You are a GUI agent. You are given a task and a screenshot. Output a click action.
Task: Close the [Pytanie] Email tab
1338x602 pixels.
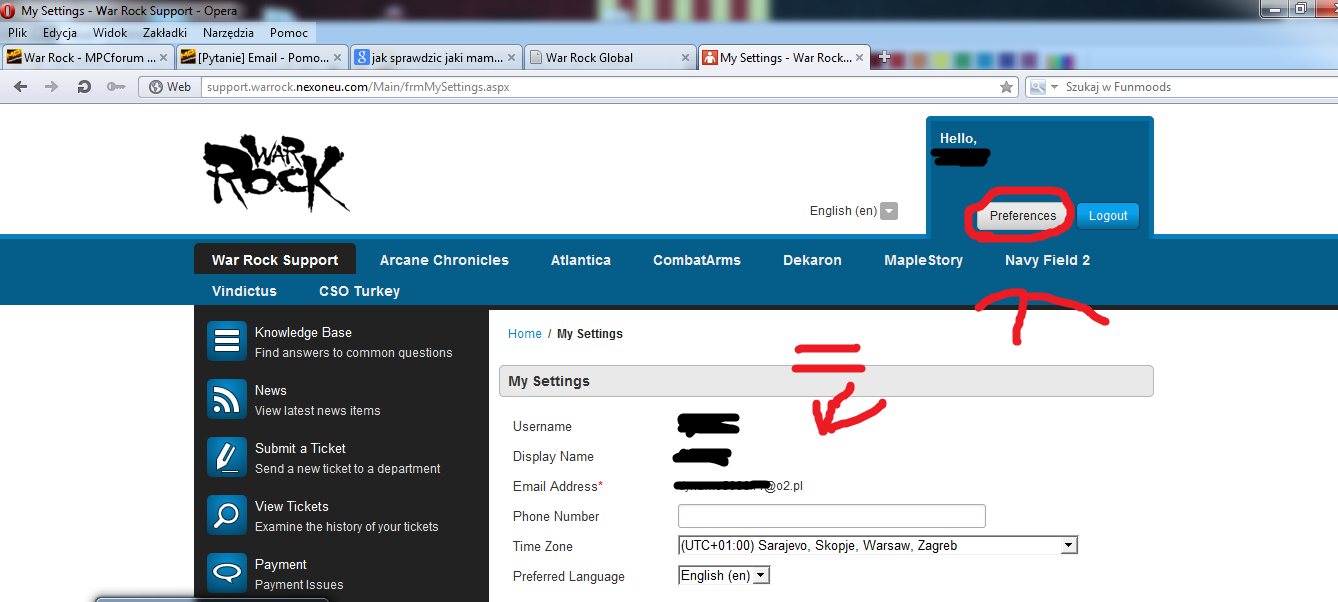click(x=339, y=58)
